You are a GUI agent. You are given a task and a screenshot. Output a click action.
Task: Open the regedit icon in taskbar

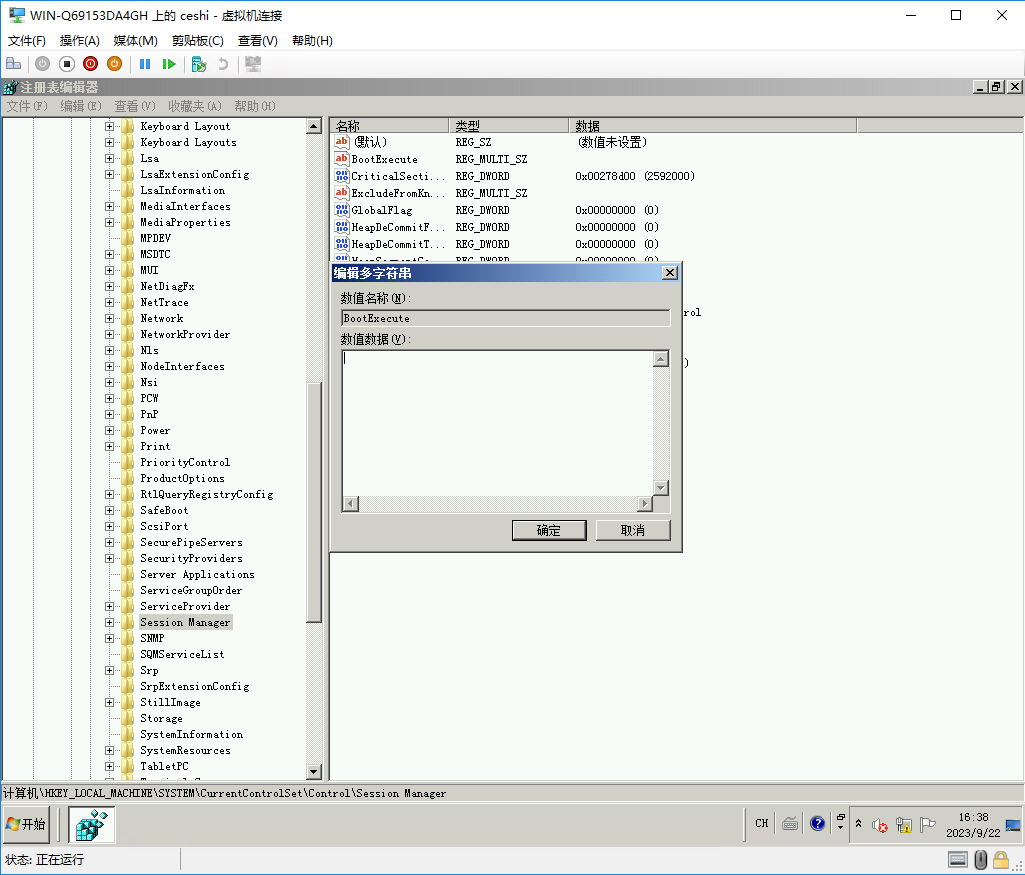point(92,825)
